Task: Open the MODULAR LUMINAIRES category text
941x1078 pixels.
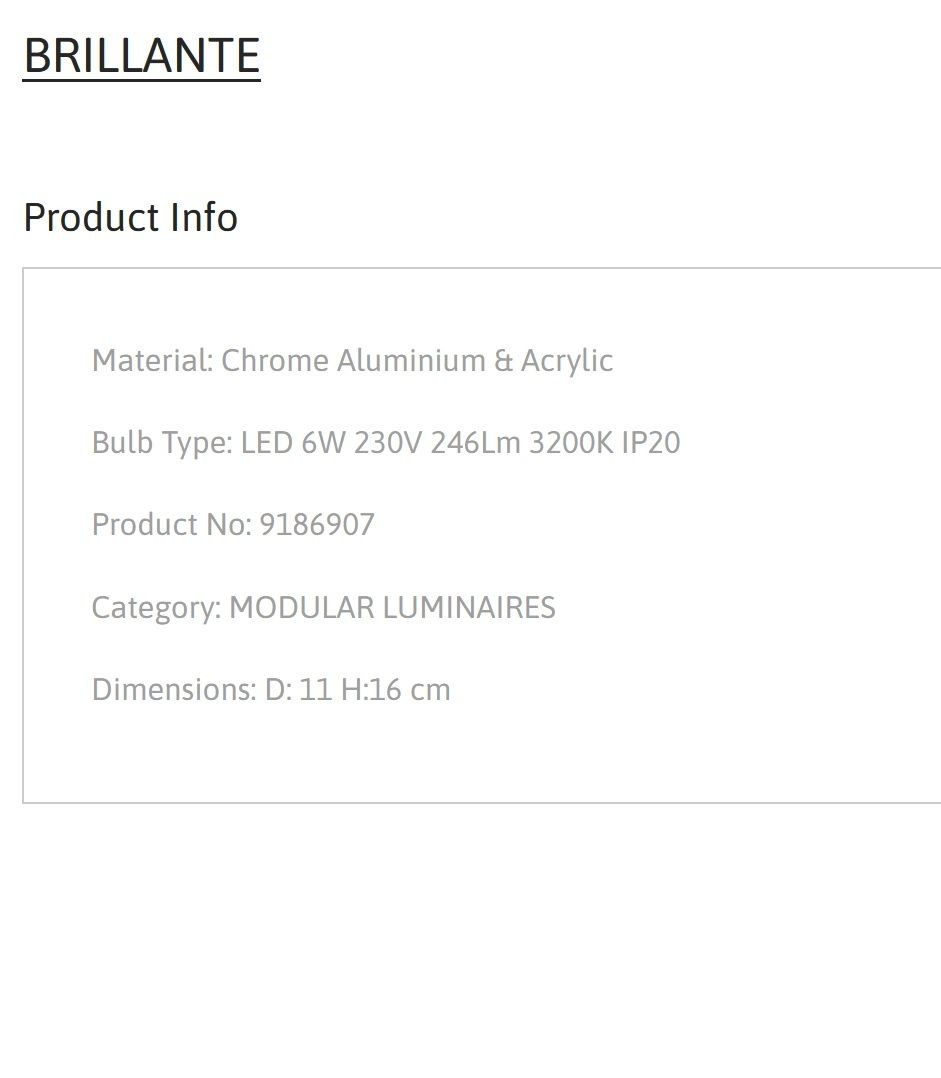Action: point(392,607)
